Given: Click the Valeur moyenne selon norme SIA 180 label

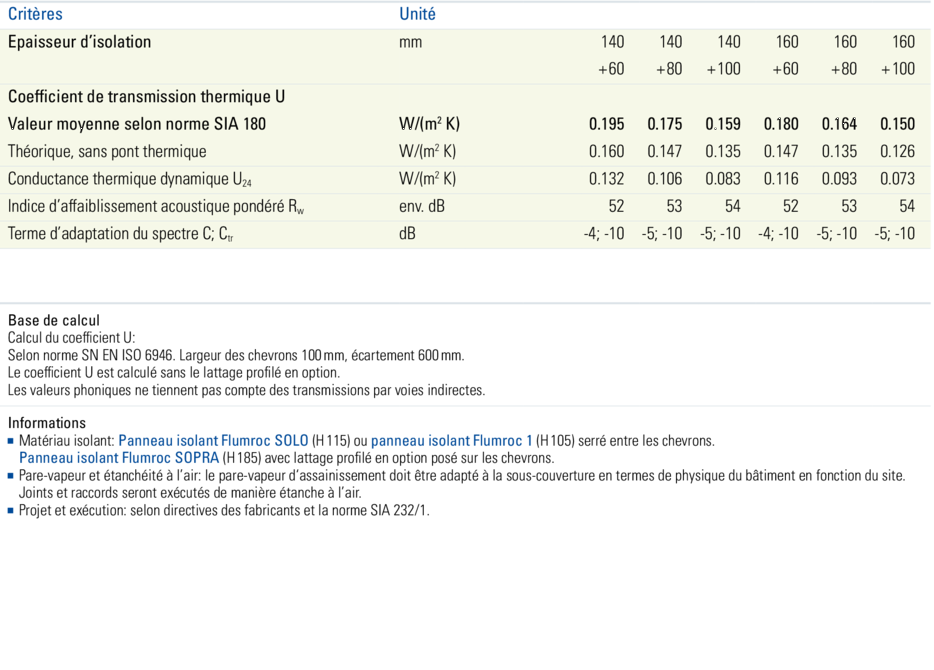Looking at the screenshot, I should [137, 124].
